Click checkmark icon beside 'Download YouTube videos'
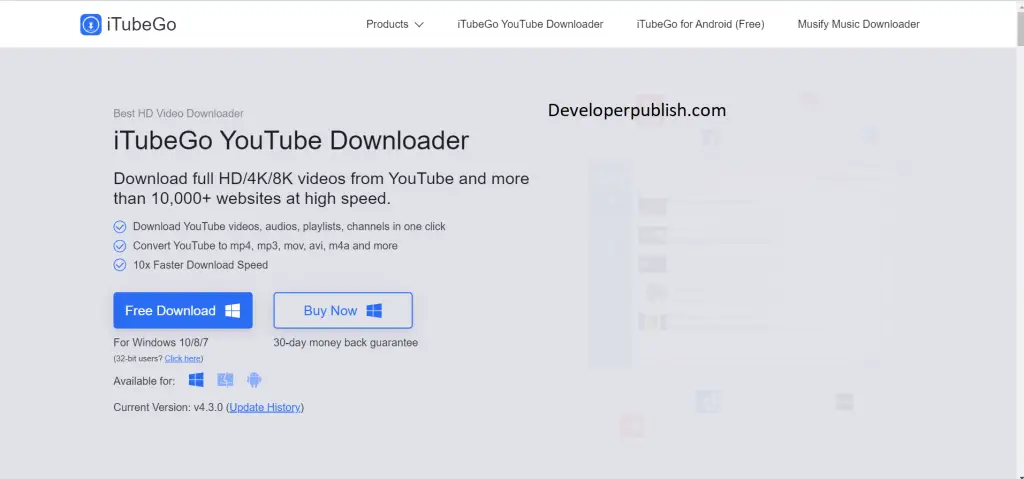Viewport: 1024px width, 479px height. click(x=120, y=227)
